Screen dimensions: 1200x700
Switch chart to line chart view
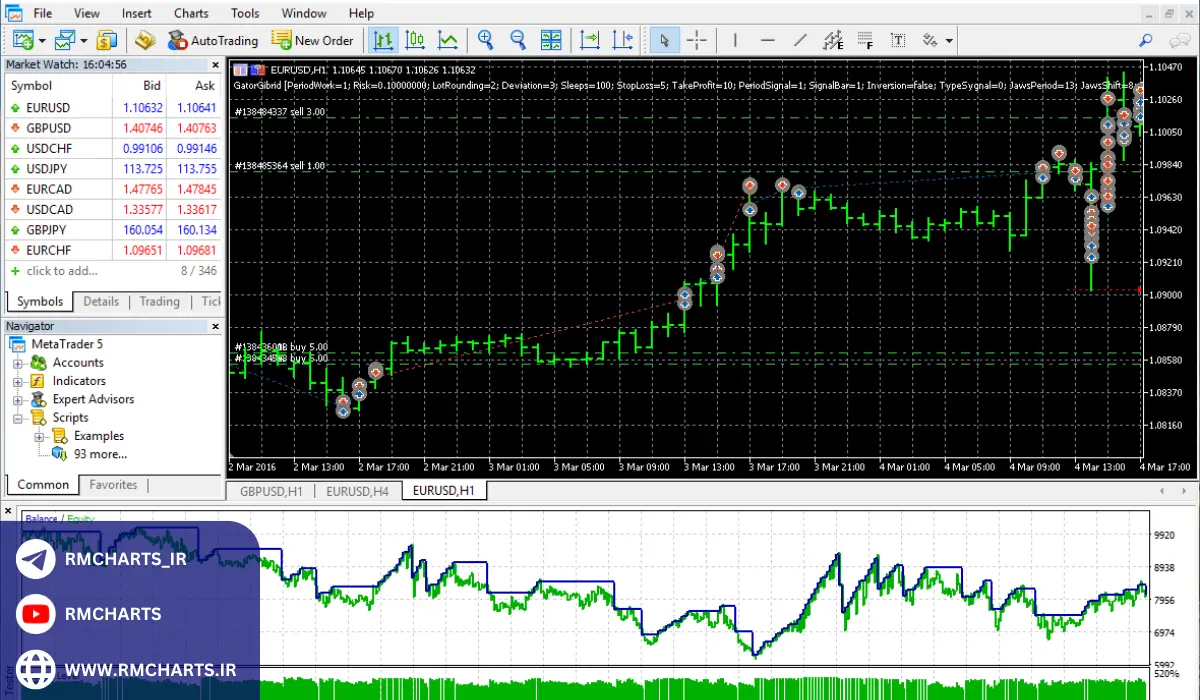tap(448, 40)
